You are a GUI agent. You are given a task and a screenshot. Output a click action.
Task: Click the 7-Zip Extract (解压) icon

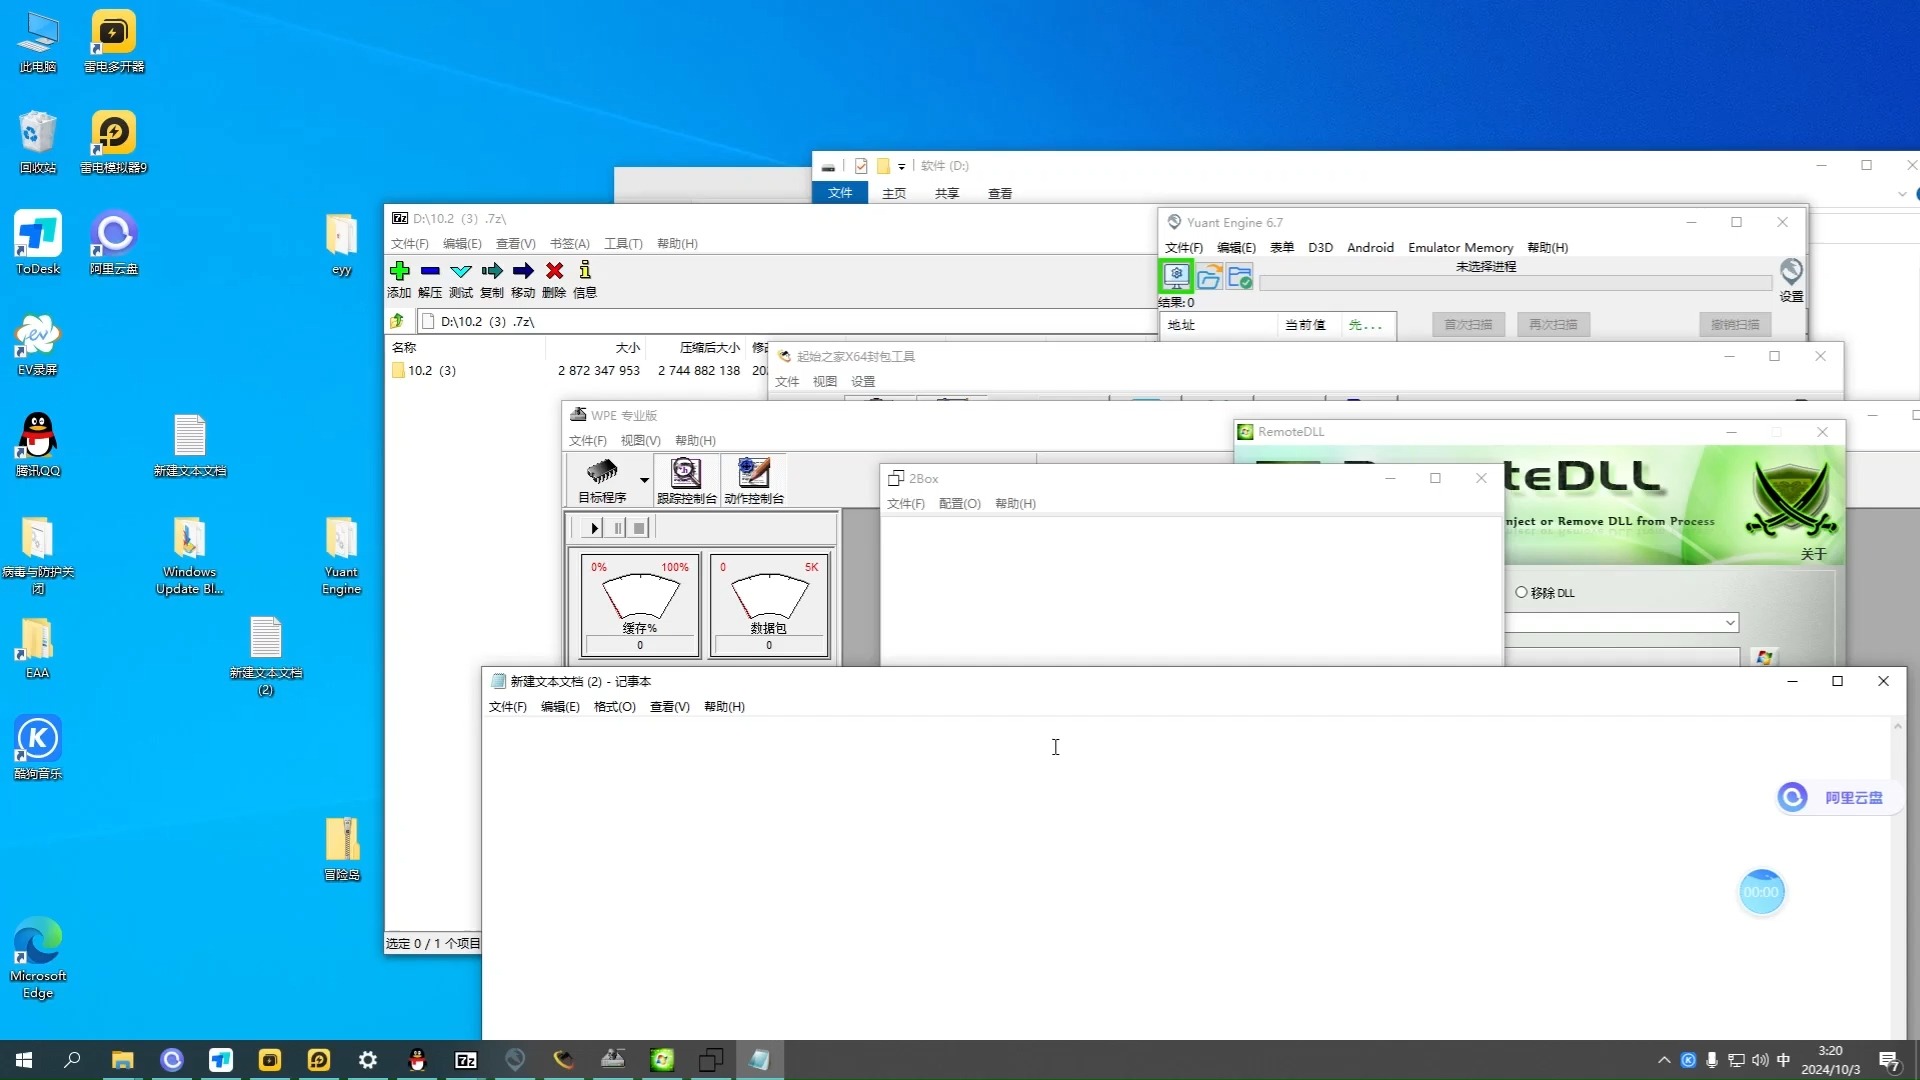430,271
